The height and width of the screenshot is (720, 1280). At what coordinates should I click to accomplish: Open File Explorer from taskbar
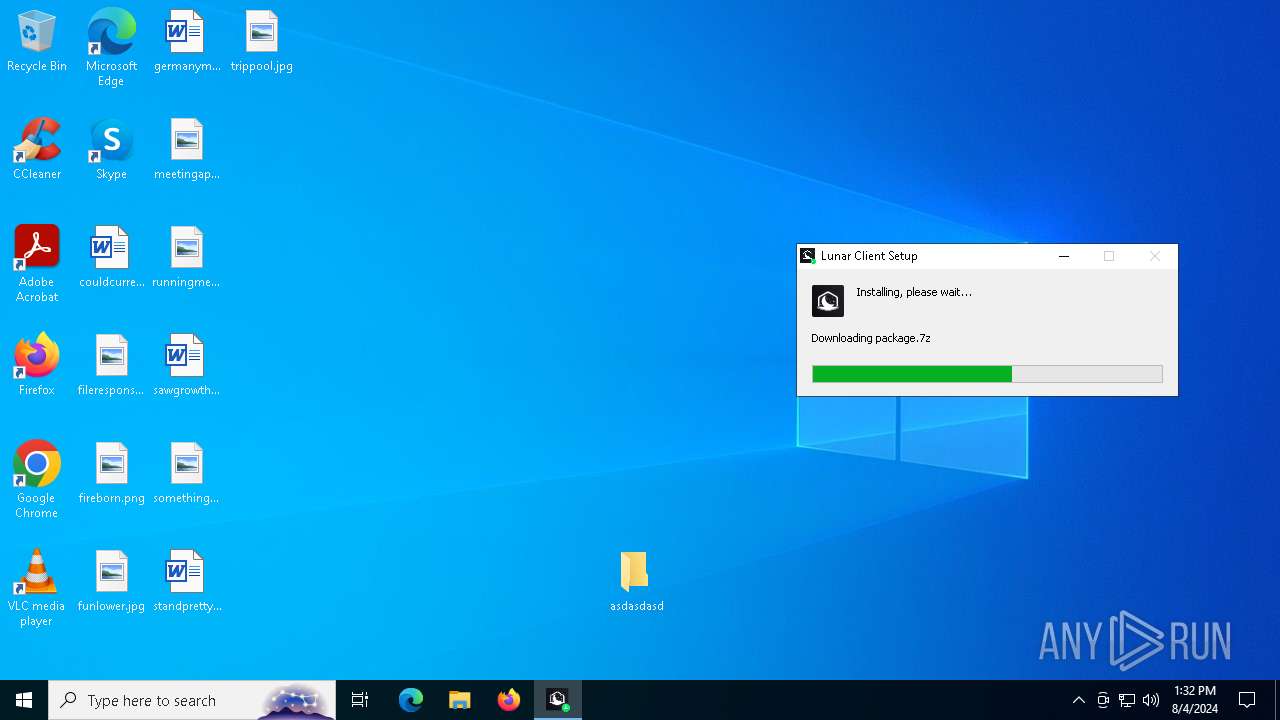pos(460,700)
